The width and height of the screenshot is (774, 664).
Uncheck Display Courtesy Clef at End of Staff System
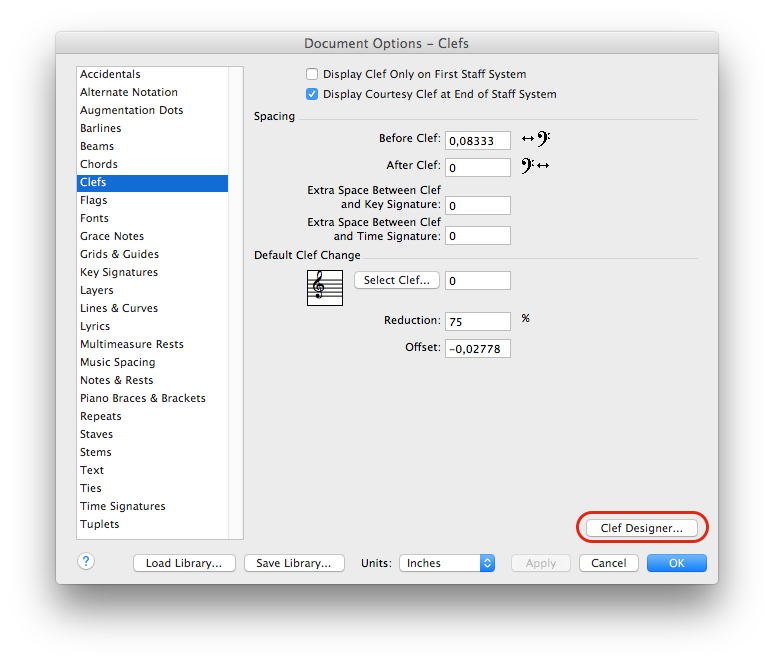[x=312, y=94]
